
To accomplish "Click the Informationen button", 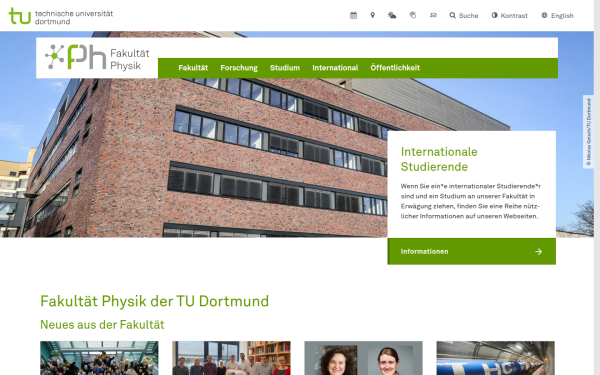I will (471, 251).
